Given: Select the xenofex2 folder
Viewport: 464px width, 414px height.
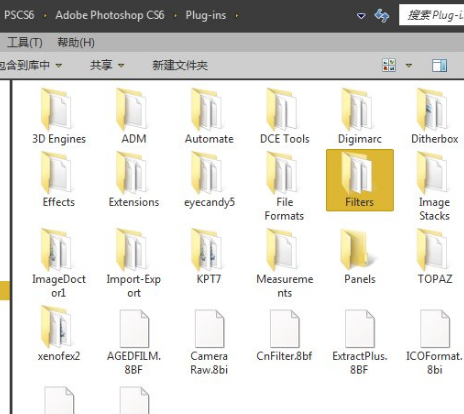Looking at the screenshot, I should pos(59,333).
